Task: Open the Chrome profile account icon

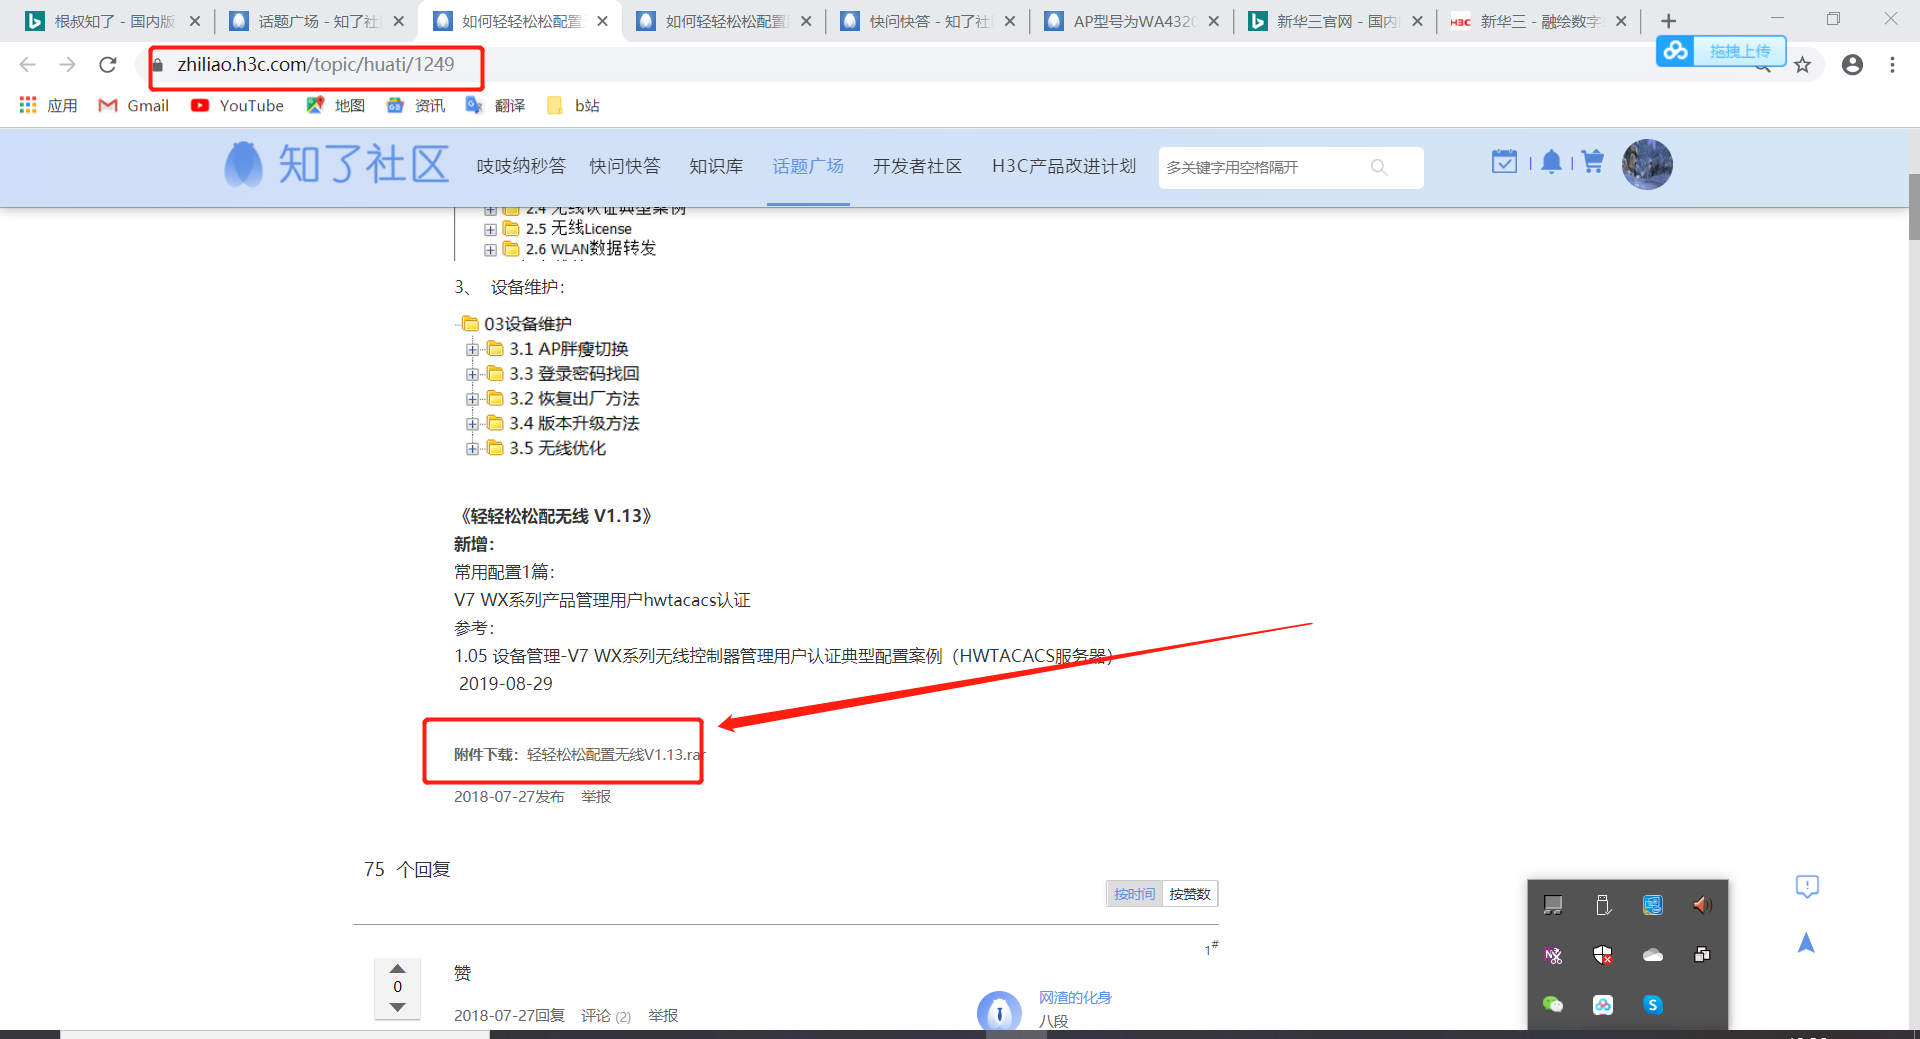Action: (1852, 65)
